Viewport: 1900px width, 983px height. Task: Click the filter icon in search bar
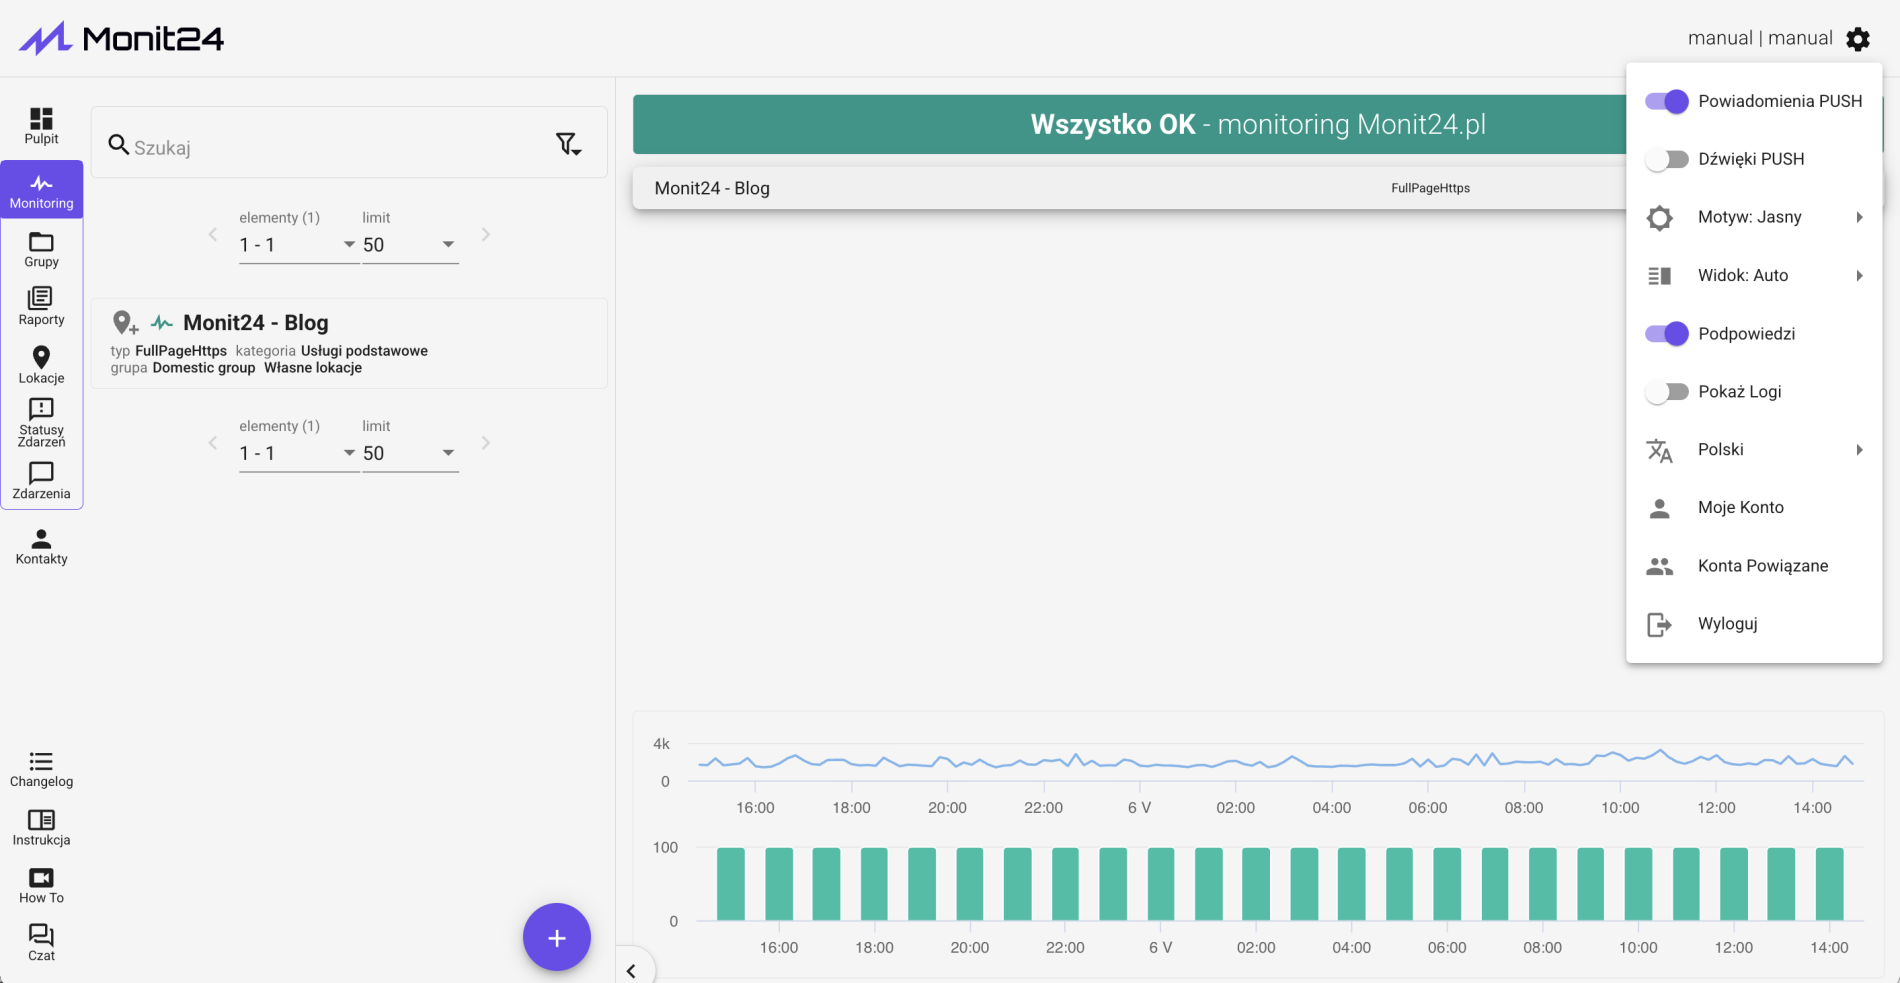tap(568, 145)
